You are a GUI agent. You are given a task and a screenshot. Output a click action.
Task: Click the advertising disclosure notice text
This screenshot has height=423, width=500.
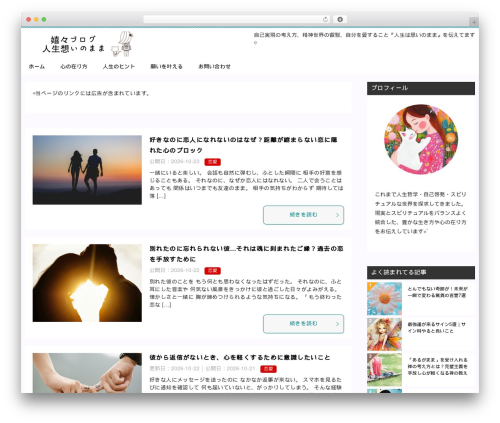point(91,93)
